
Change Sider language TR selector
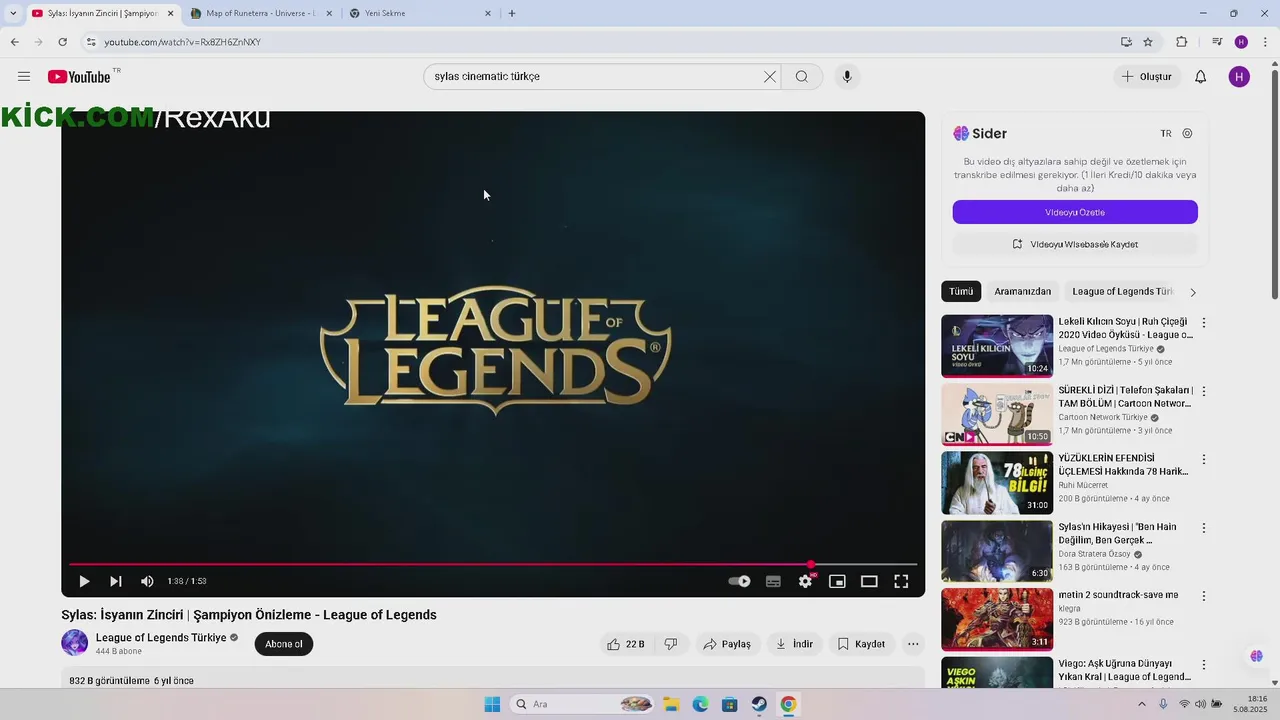pyautogui.click(x=1166, y=133)
